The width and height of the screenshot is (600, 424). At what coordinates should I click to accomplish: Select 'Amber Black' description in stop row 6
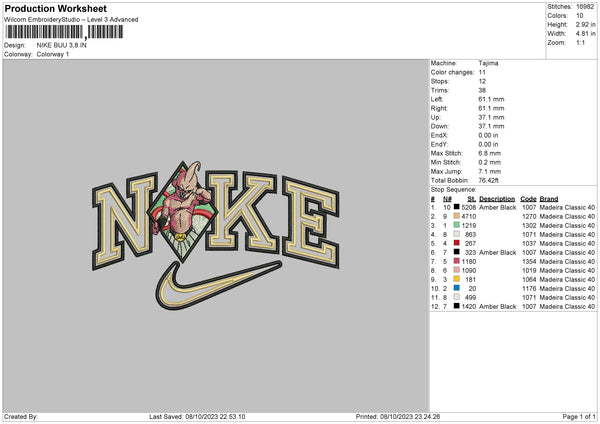click(x=497, y=253)
